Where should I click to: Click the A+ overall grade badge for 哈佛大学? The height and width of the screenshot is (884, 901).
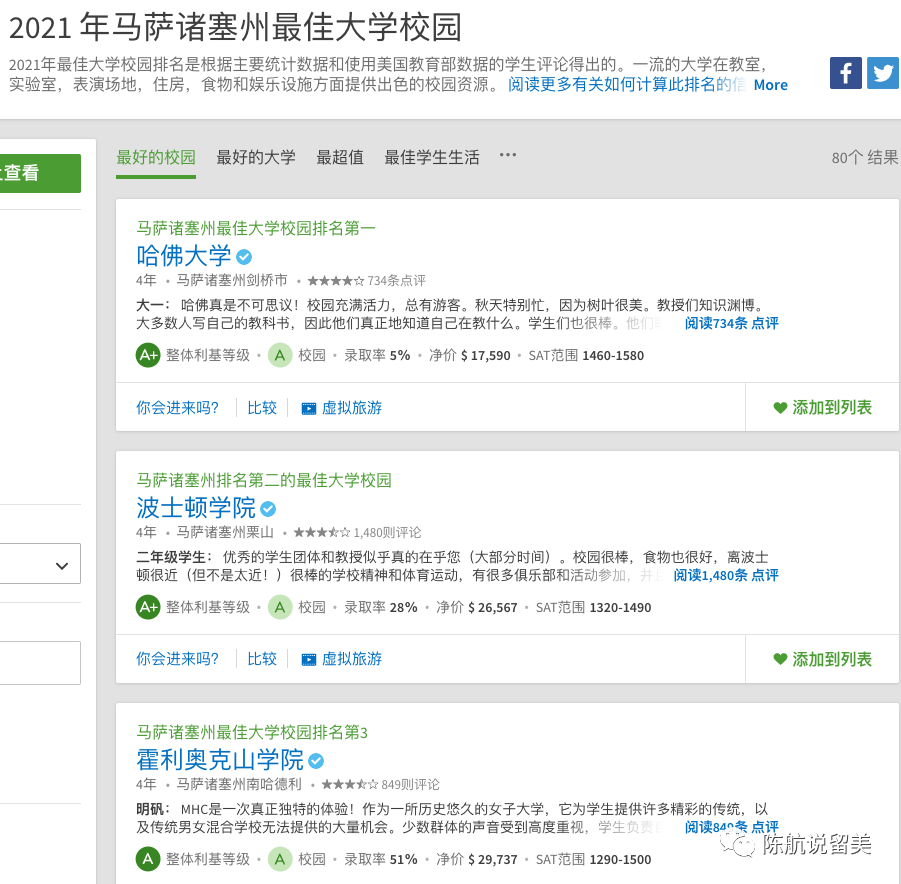point(148,355)
